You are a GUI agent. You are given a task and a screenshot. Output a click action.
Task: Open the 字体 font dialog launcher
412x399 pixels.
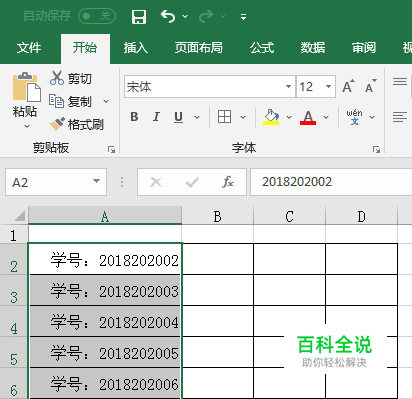(376, 150)
